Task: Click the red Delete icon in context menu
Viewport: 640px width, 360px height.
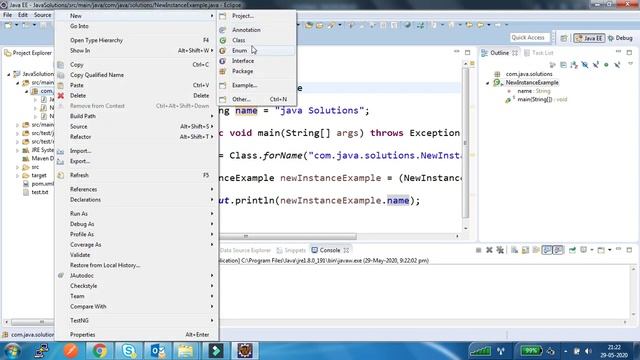Action: coord(61,96)
